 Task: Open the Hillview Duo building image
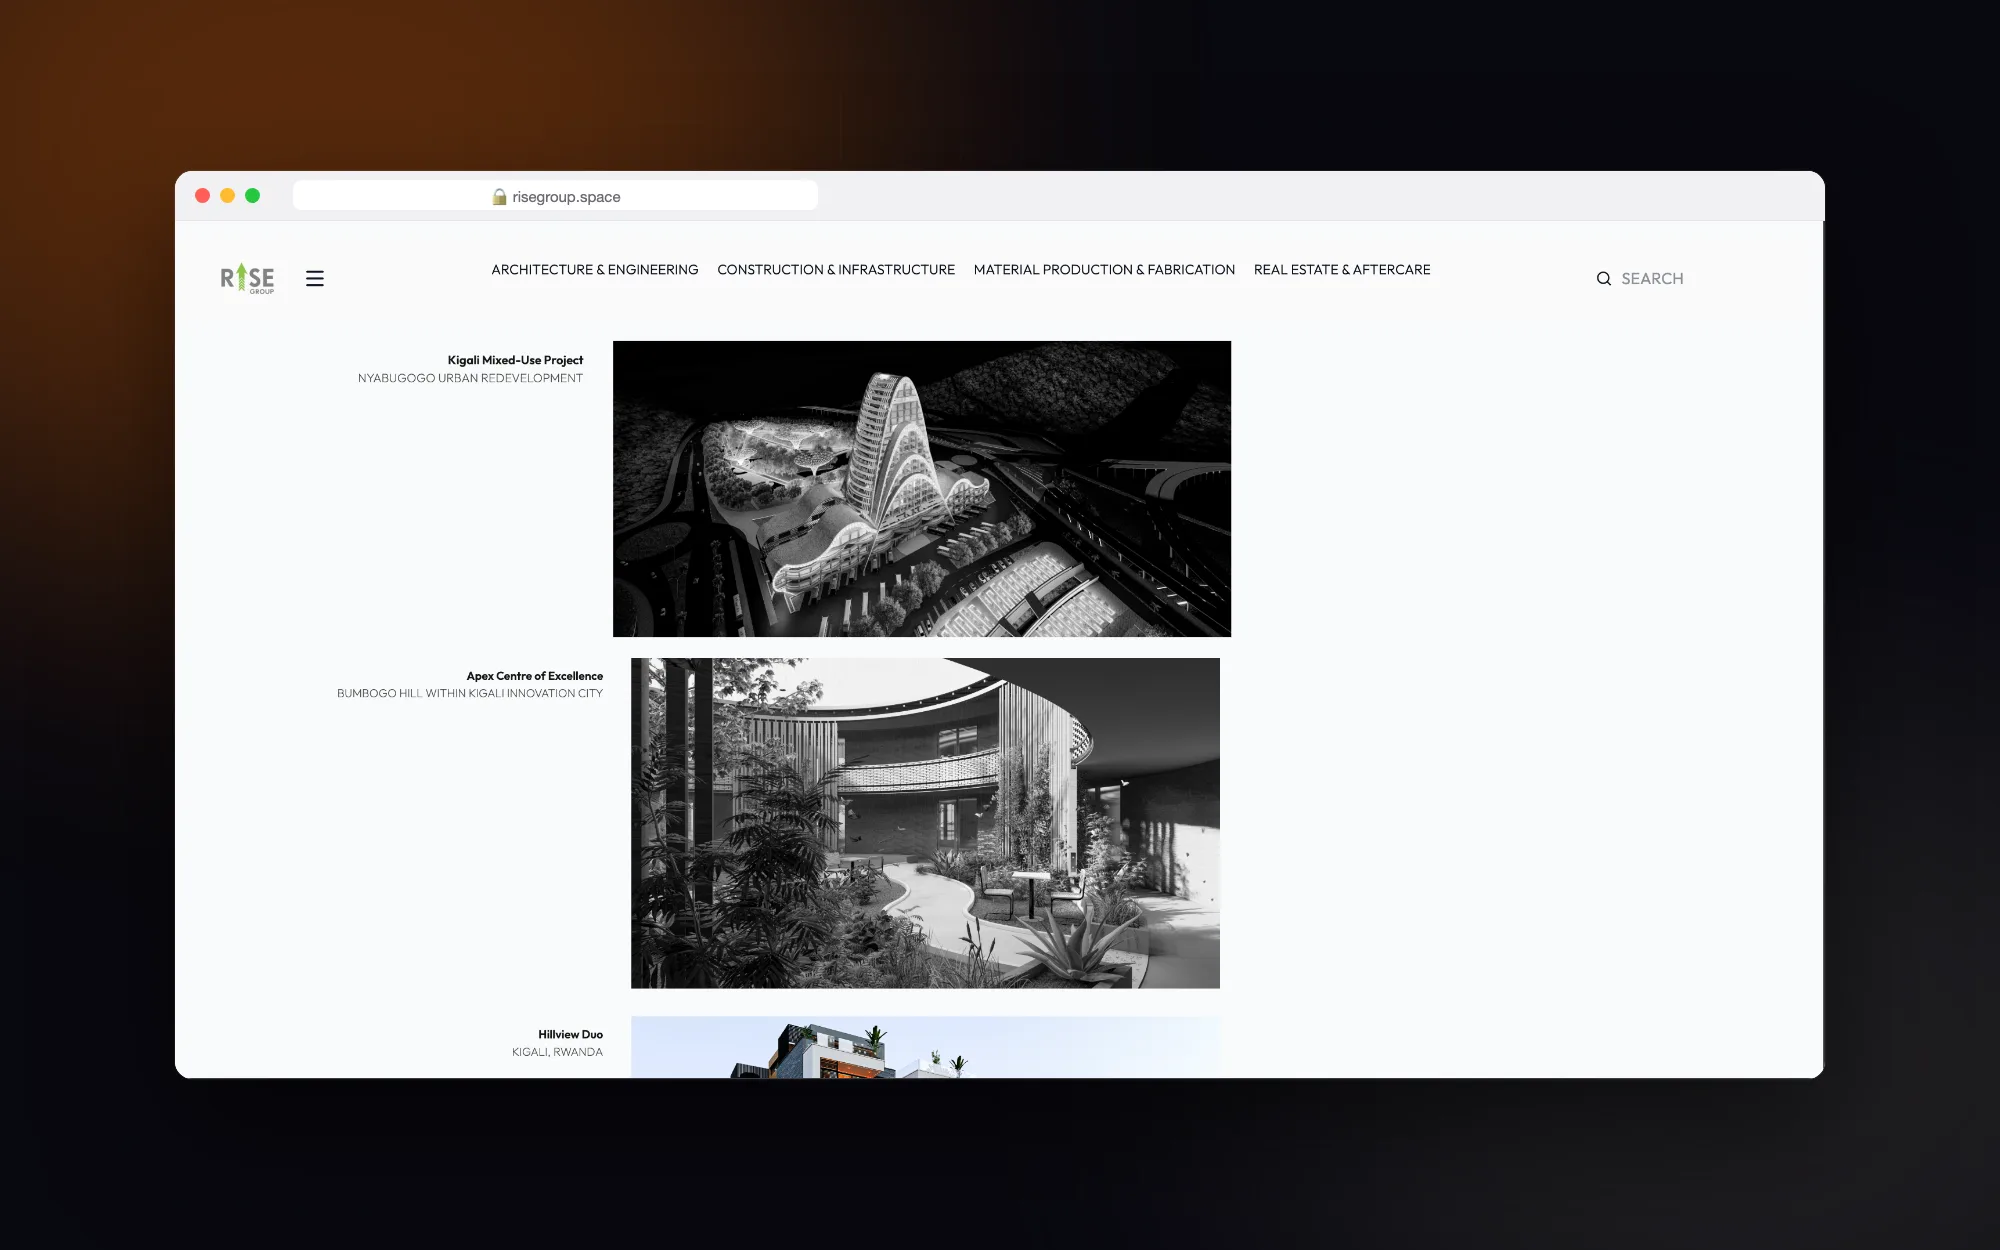click(925, 1047)
